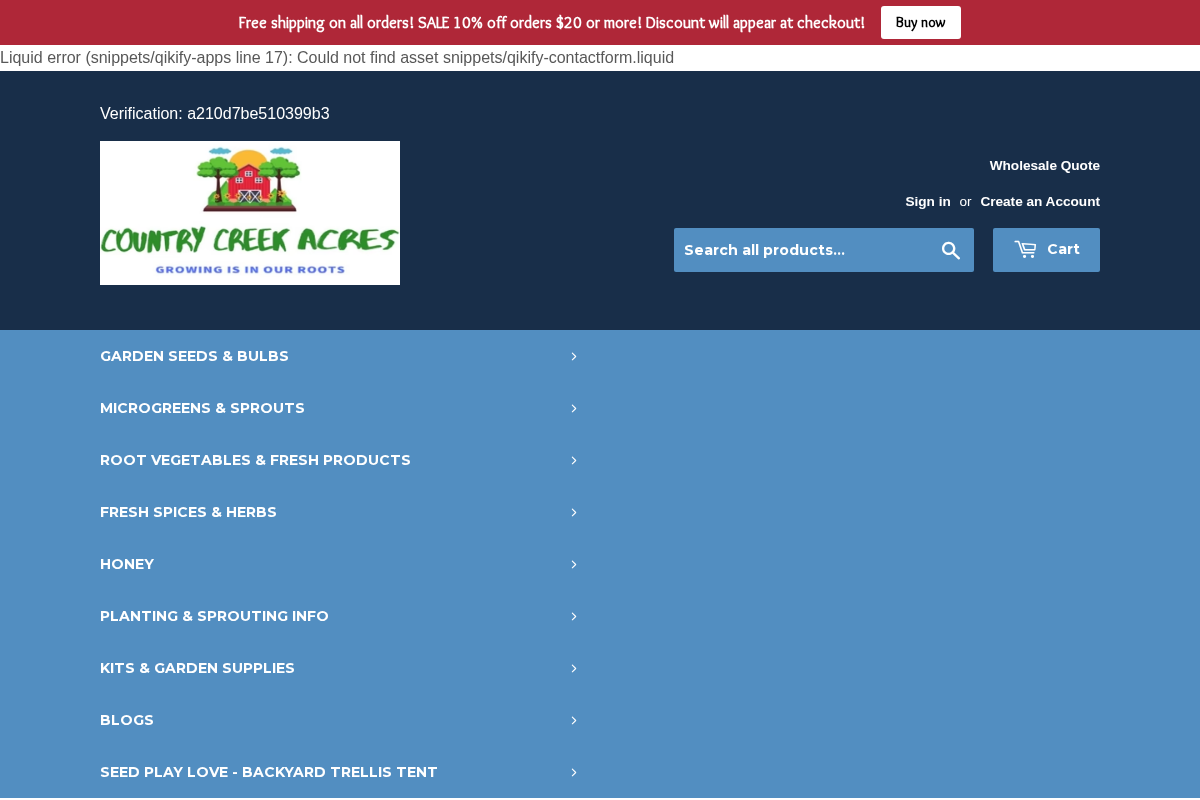This screenshot has width=1200, height=800.
Task: Click the Search all products field
Action: 800,249
